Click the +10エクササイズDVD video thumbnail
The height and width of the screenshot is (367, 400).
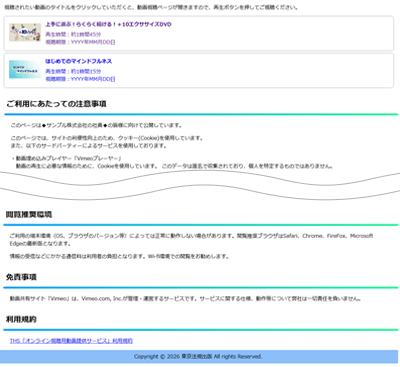[25, 32]
